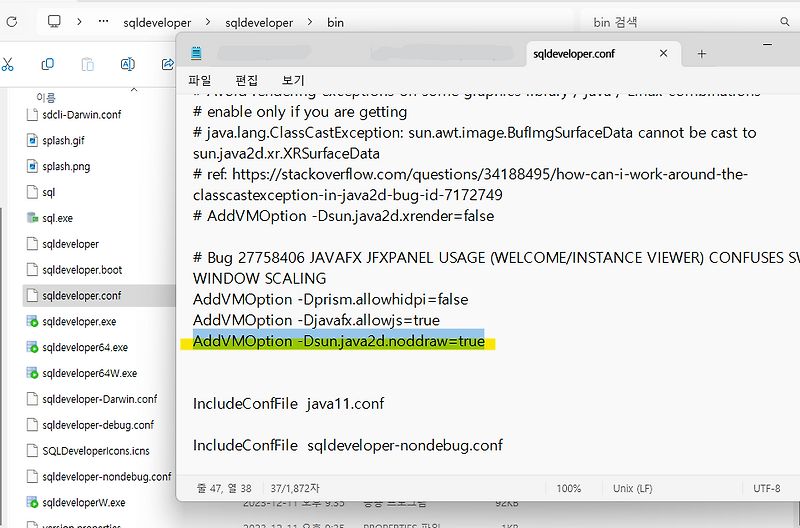The height and width of the screenshot is (528, 800).
Task: Click the UTF-8 encoding indicator
Action: (x=767, y=489)
